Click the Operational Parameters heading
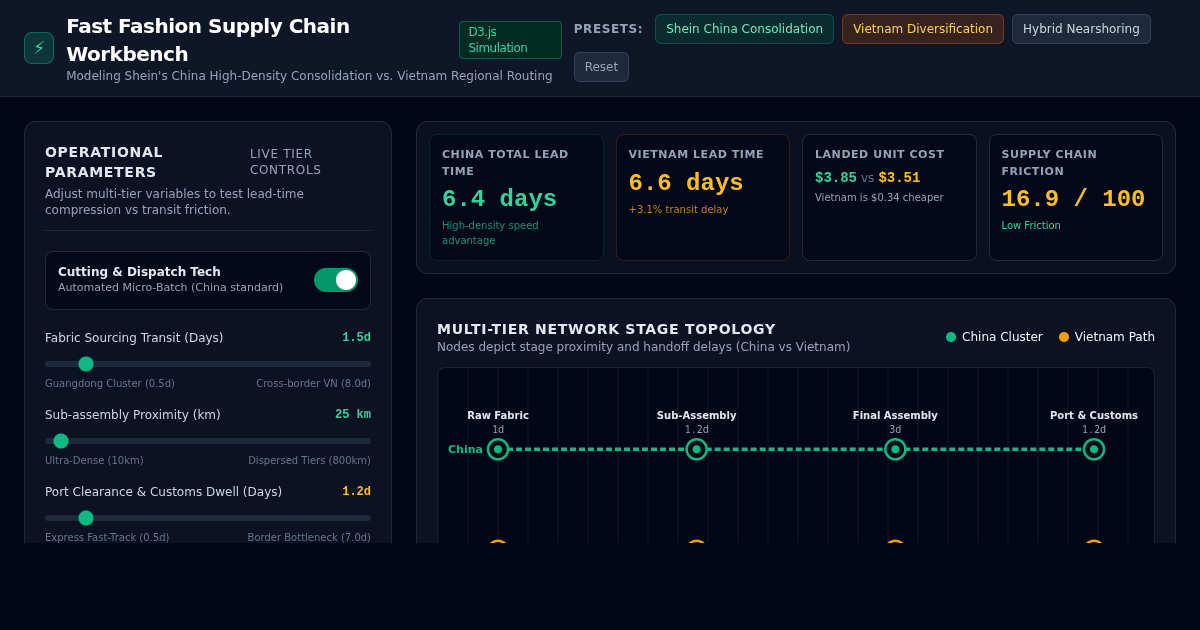1200x630 pixels. tap(104, 162)
